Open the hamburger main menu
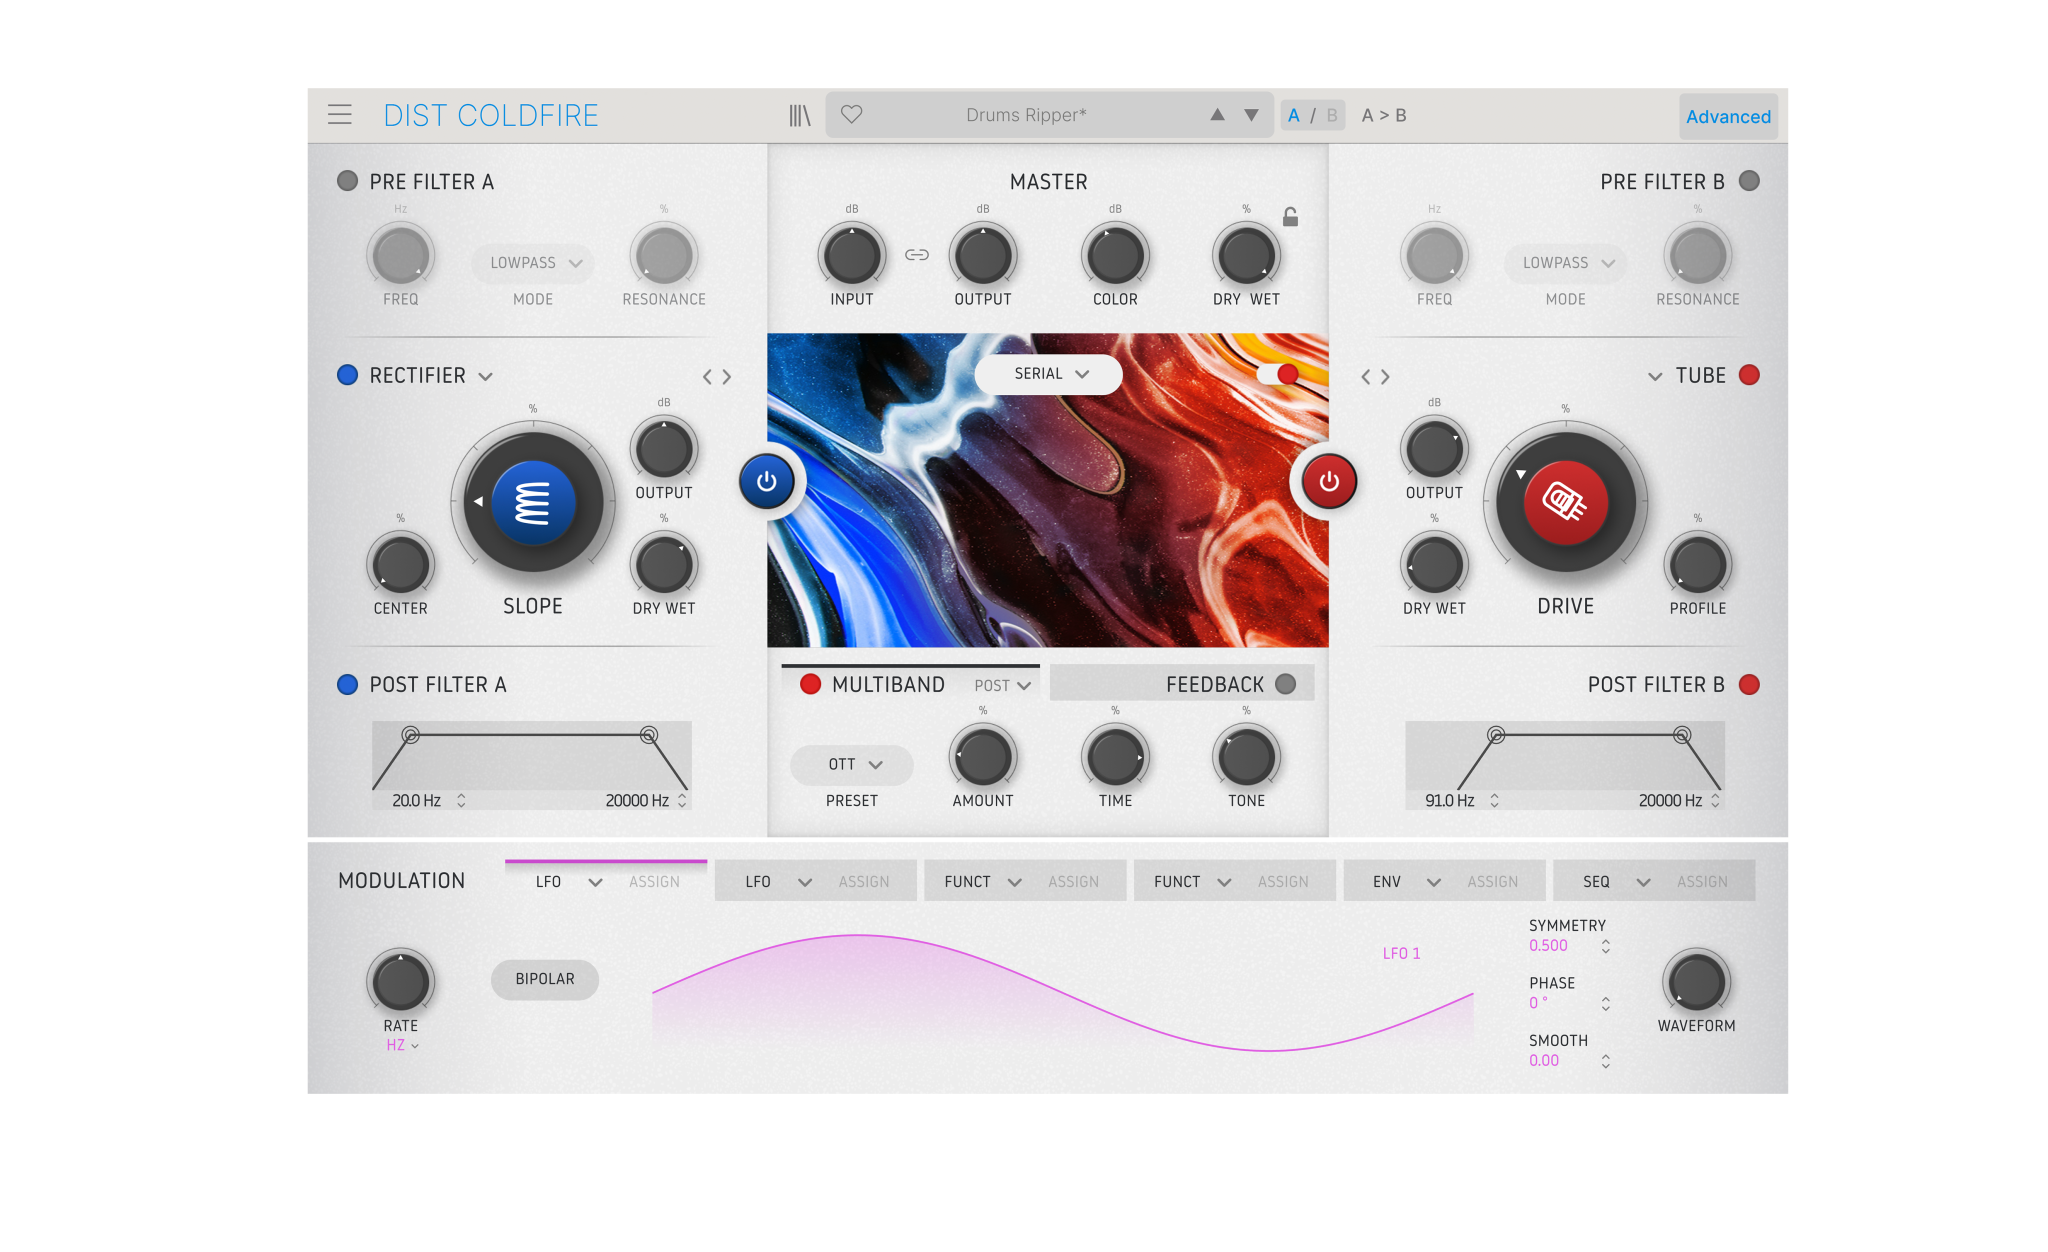2048x1252 pixels. point(340,115)
